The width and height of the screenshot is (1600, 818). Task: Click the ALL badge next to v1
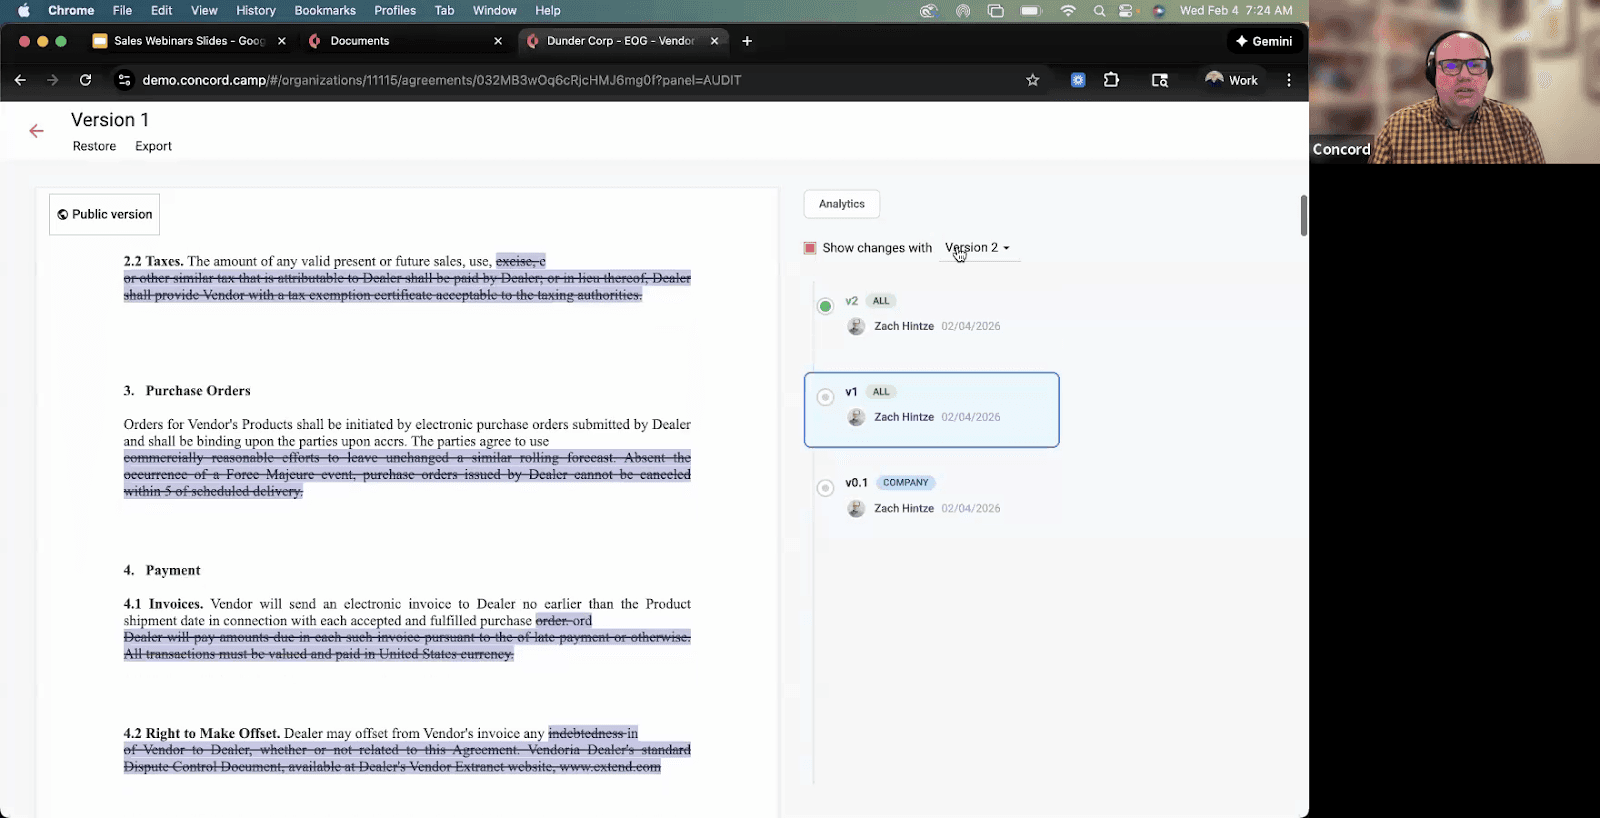[x=880, y=392]
